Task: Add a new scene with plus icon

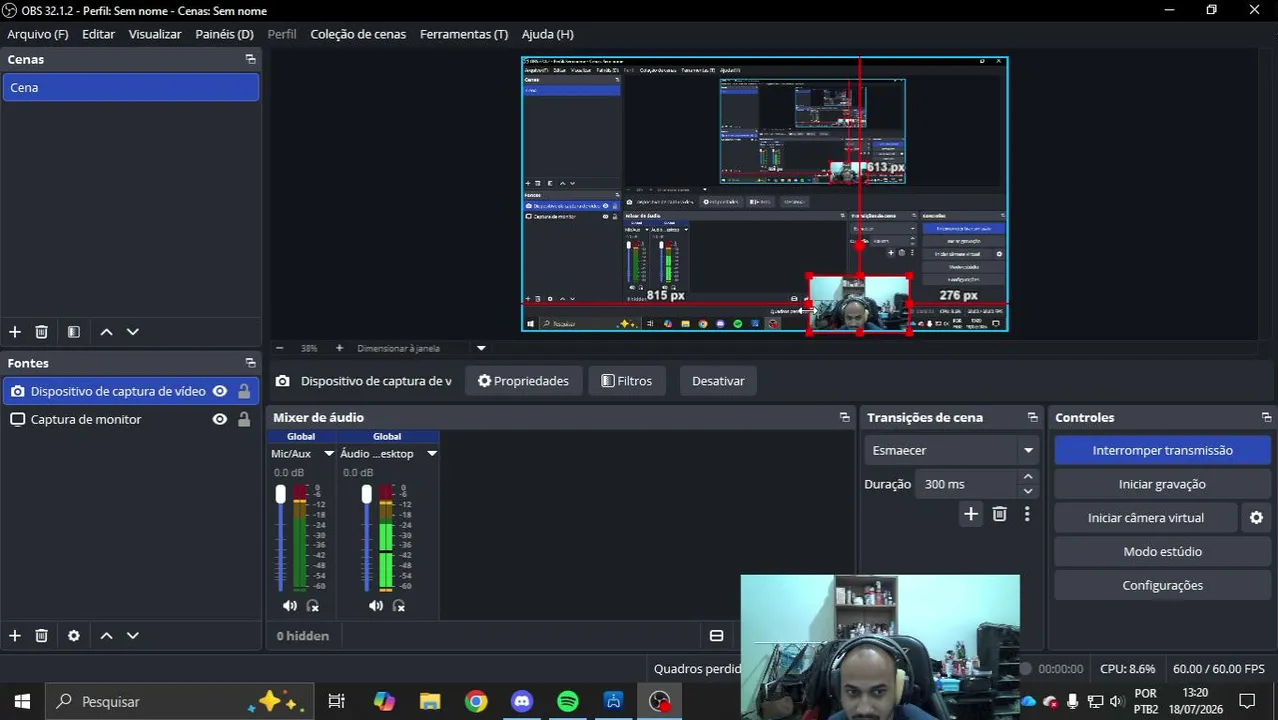Action: [x=14, y=332]
